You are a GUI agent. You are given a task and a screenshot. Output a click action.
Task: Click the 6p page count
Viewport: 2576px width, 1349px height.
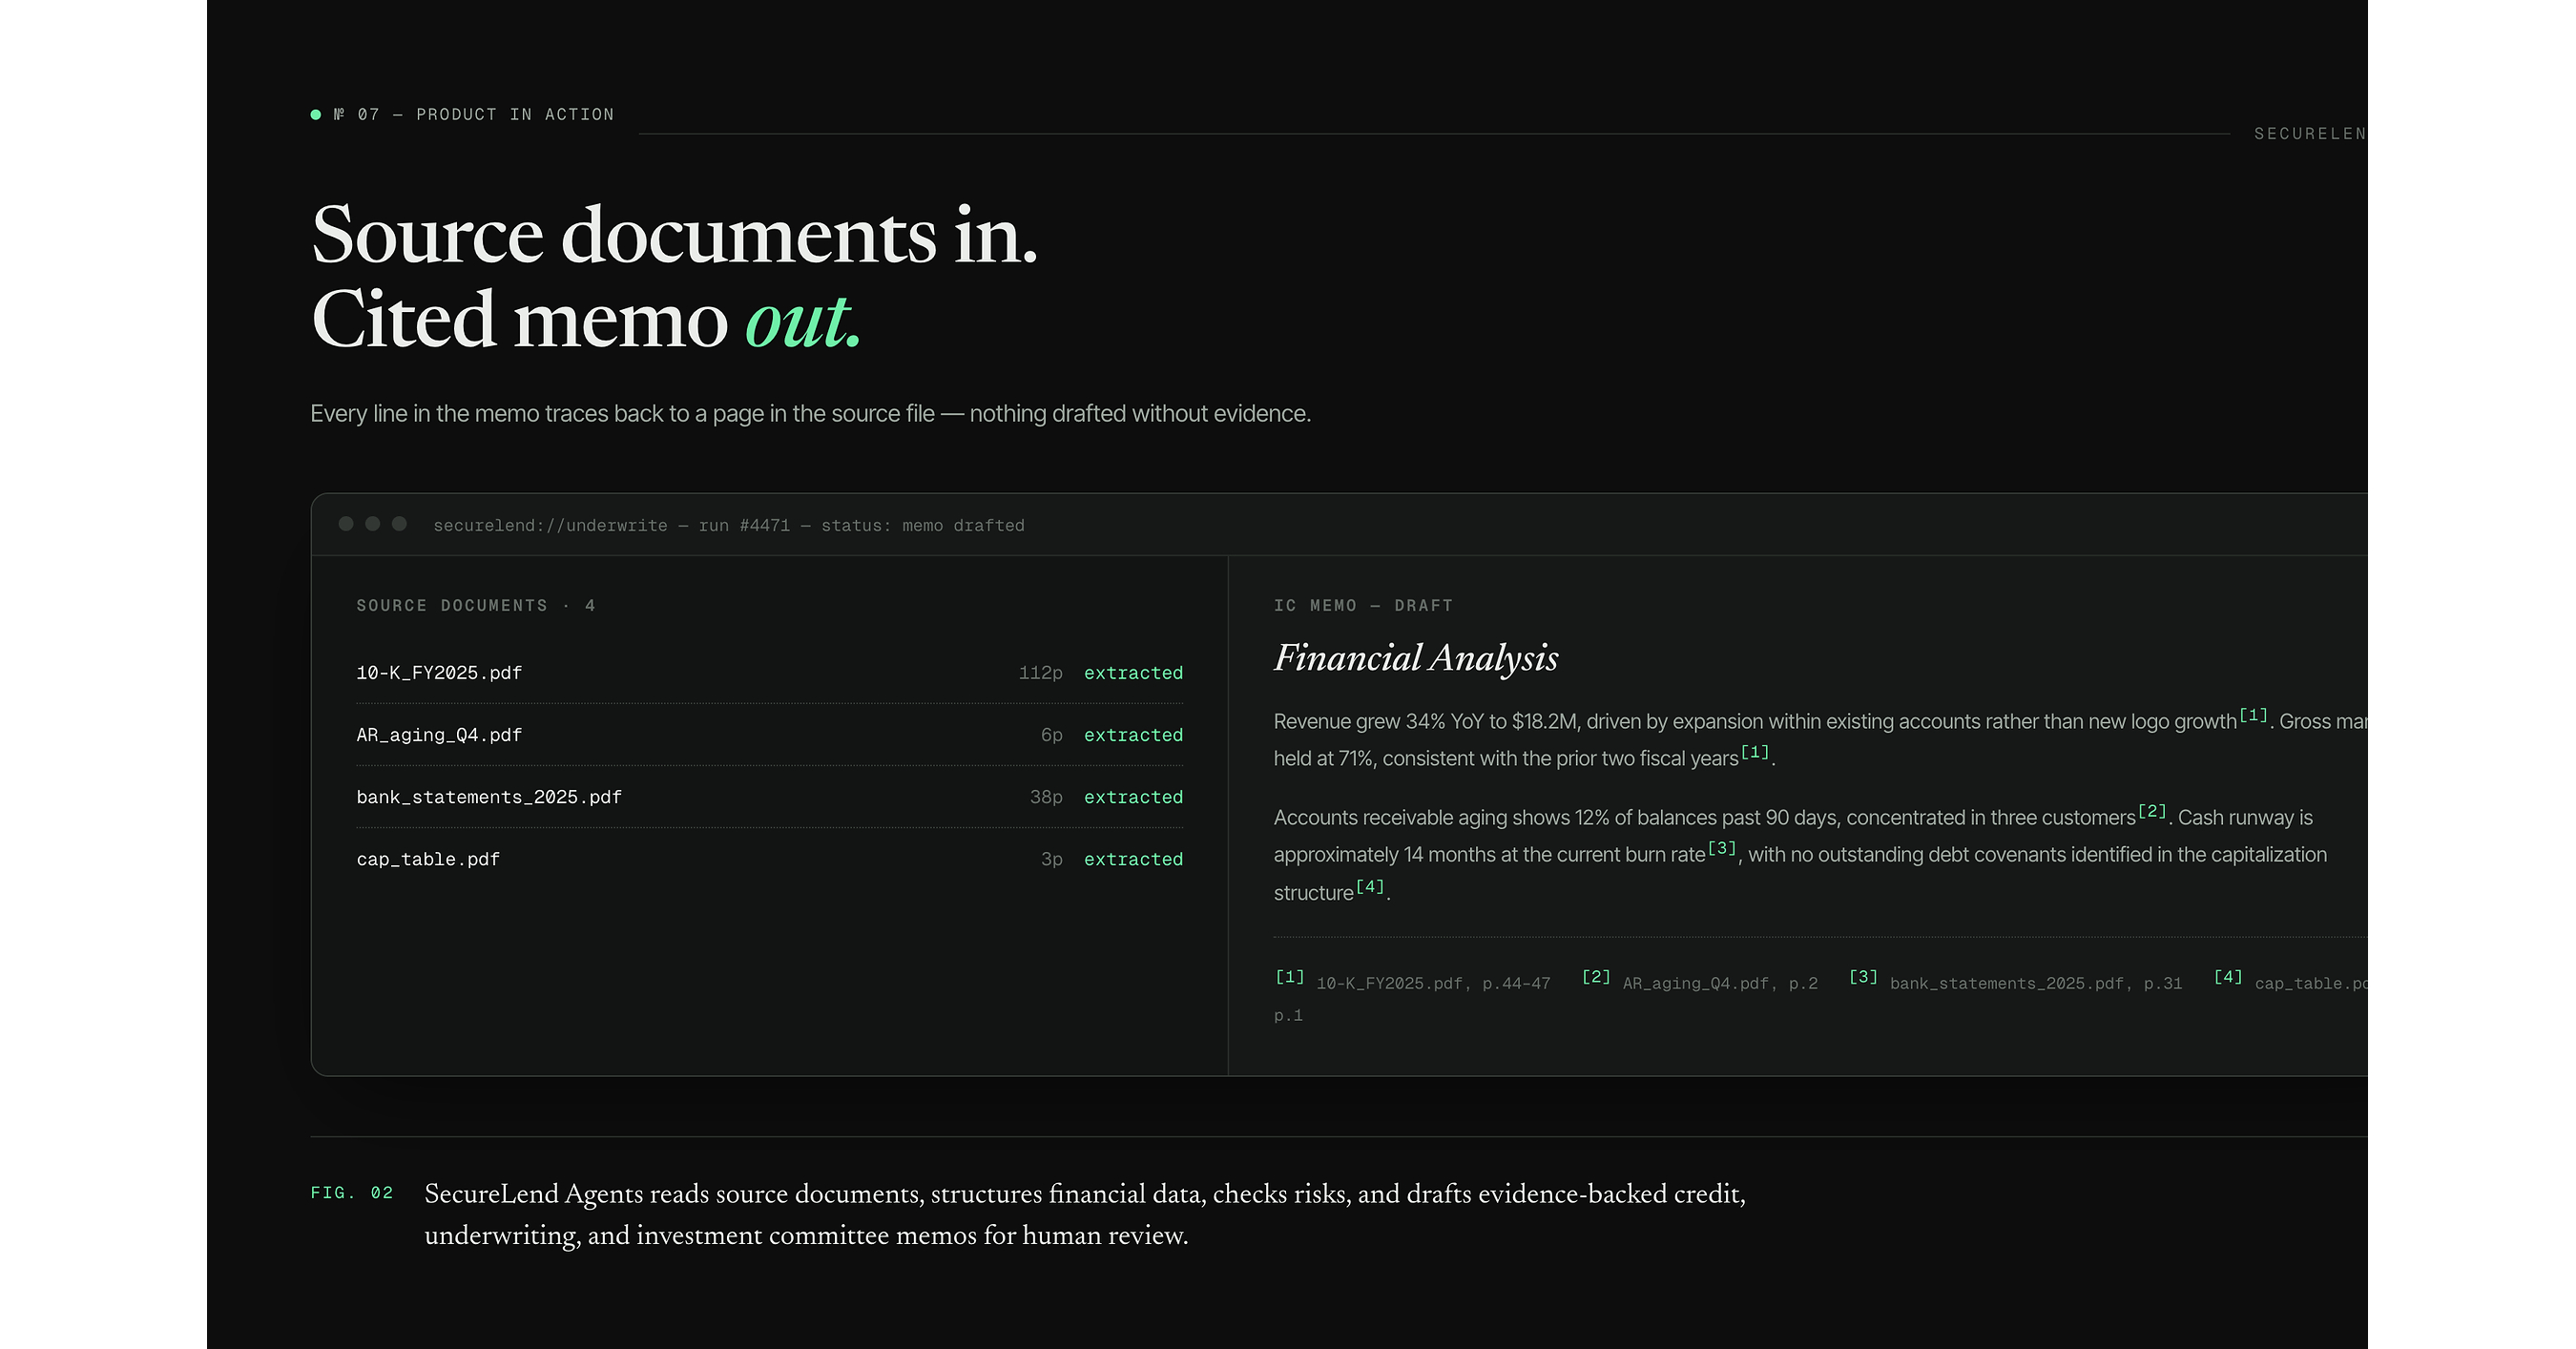pyautogui.click(x=1051, y=735)
